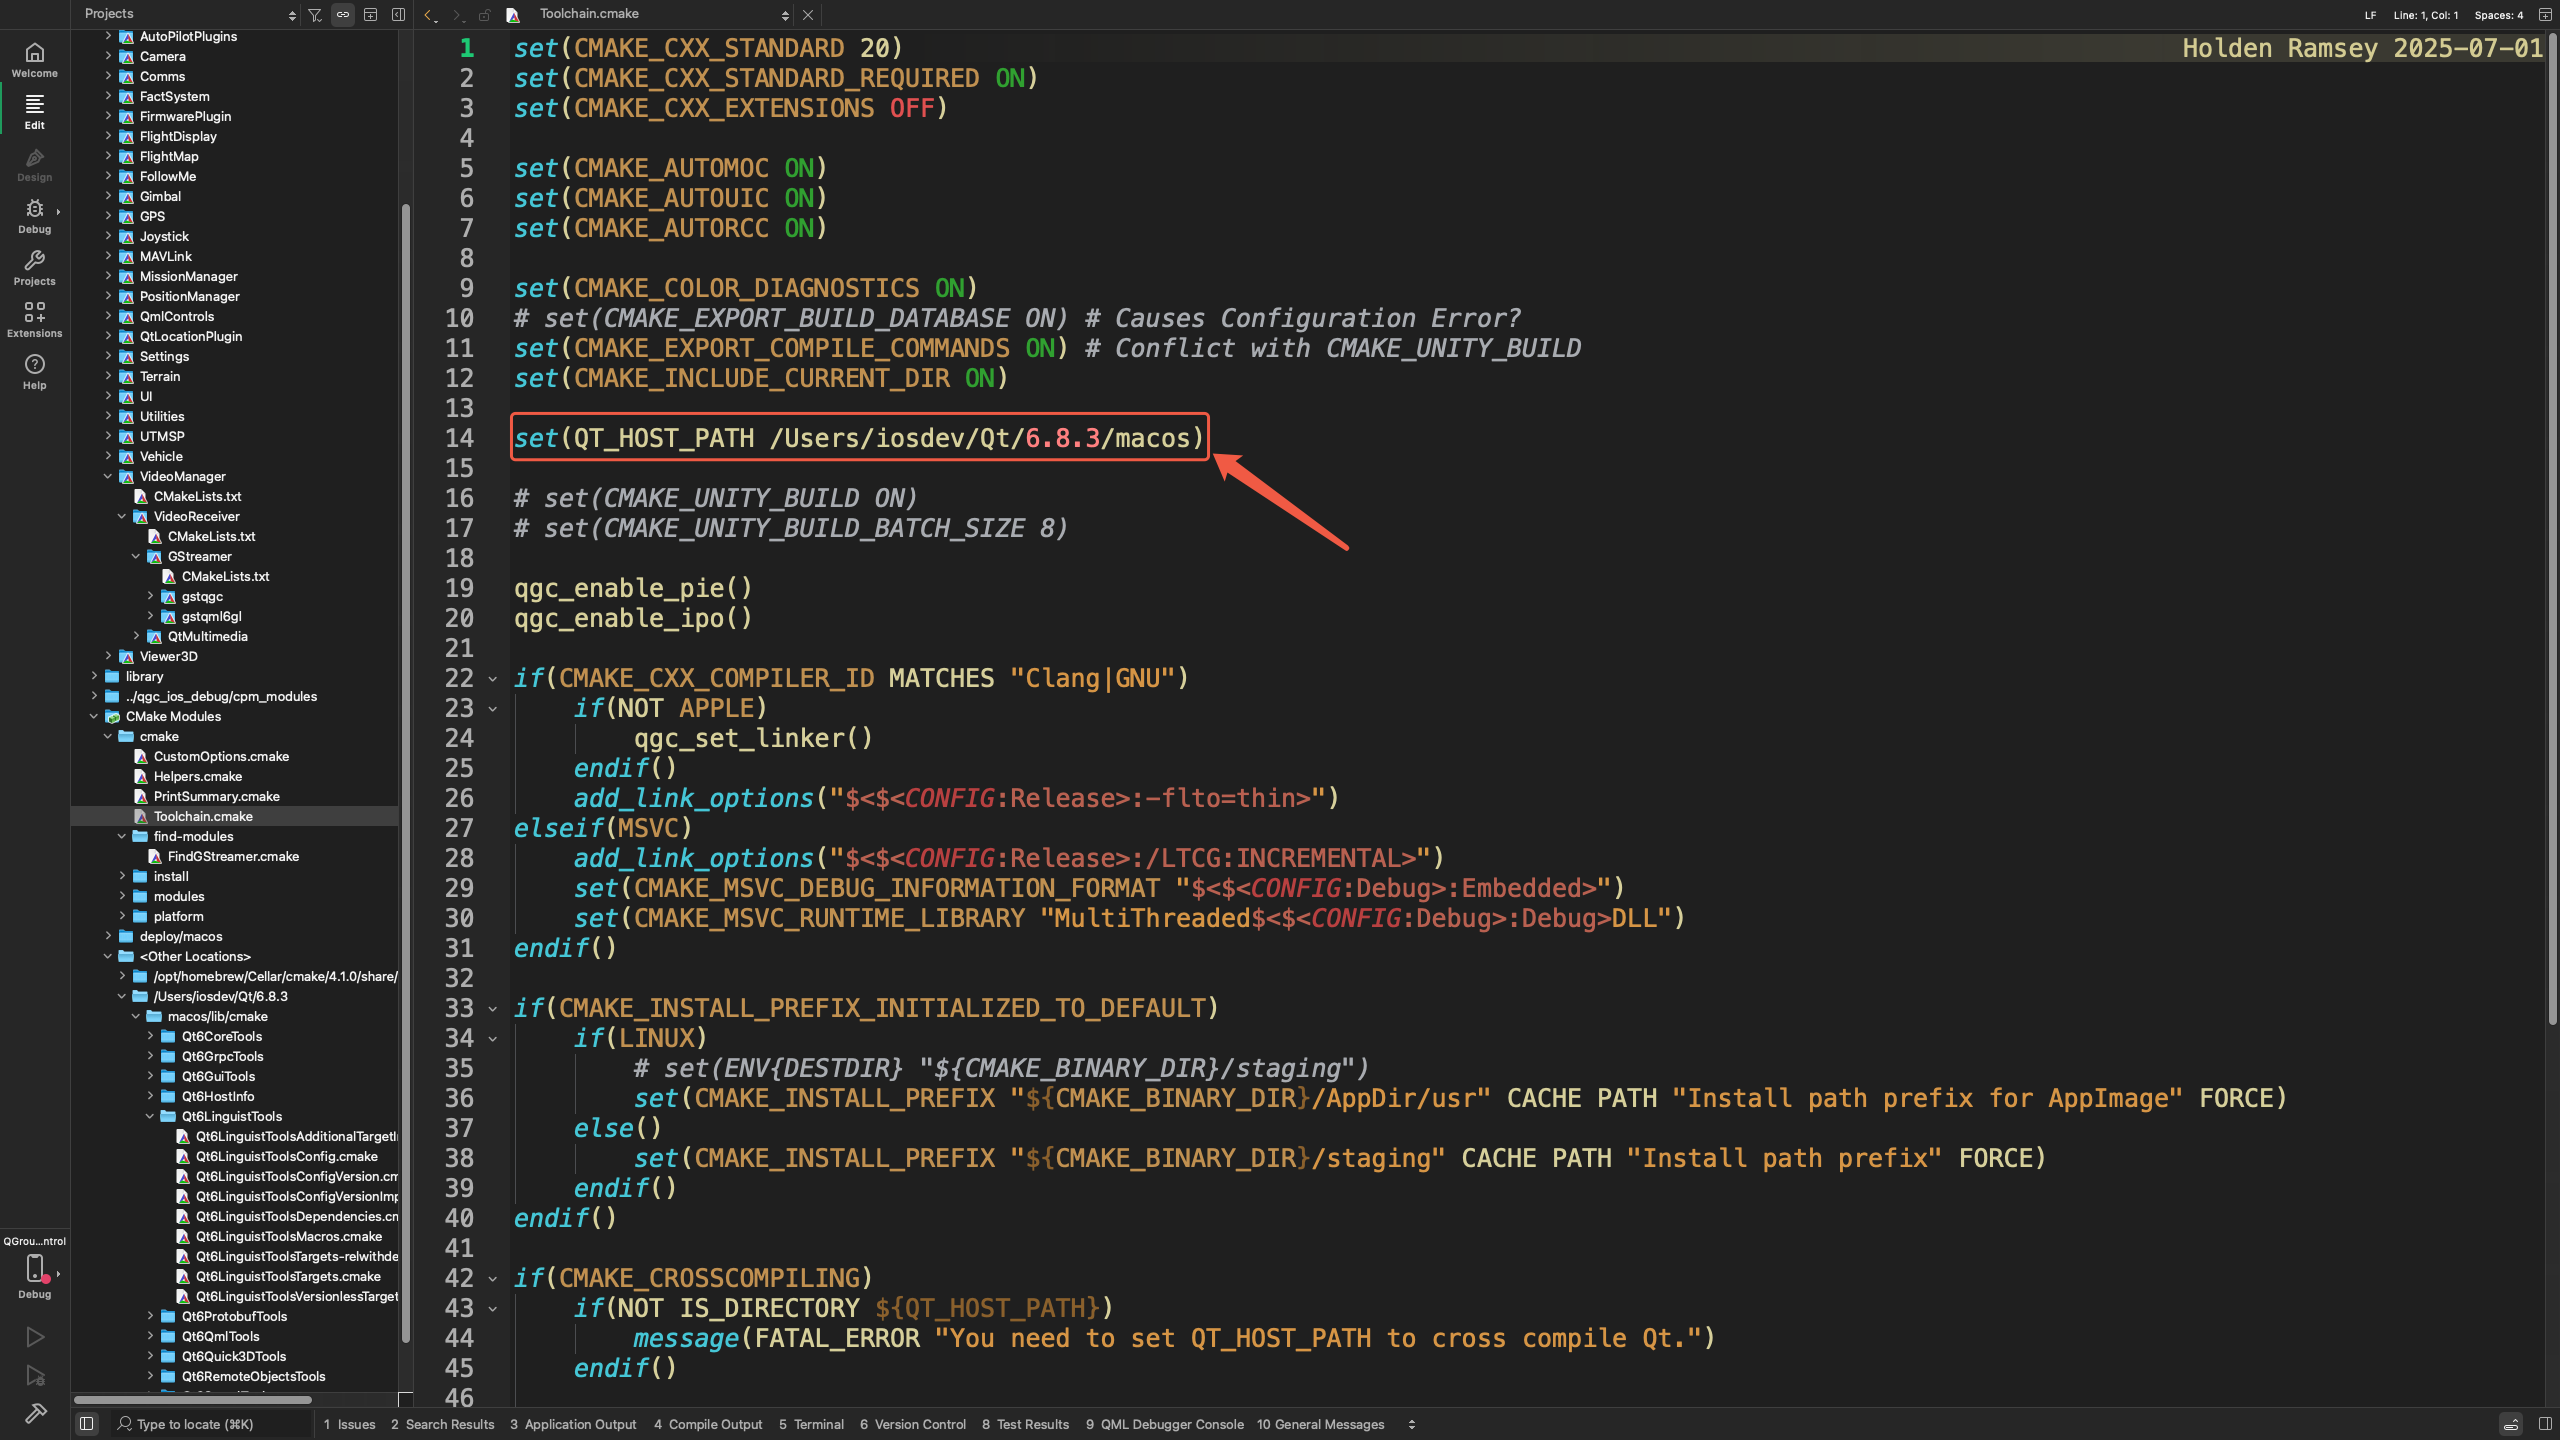Click the Type to locate field
This screenshot has width=2560, height=1440.
(x=195, y=1424)
